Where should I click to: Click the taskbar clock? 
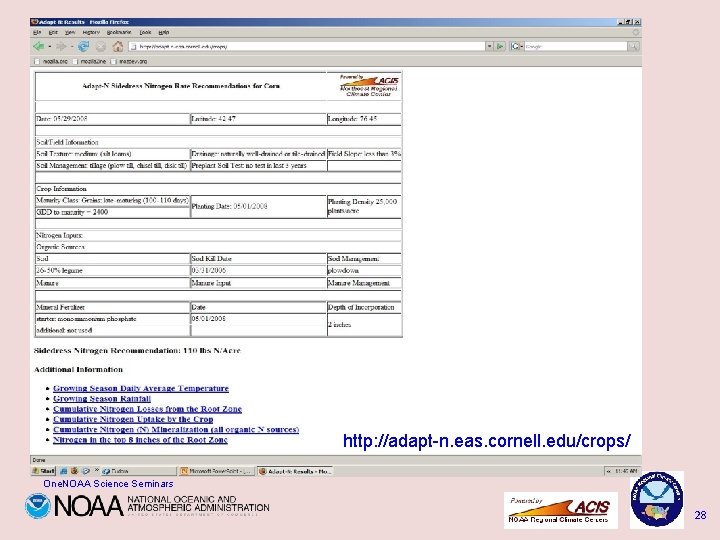(x=626, y=471)
